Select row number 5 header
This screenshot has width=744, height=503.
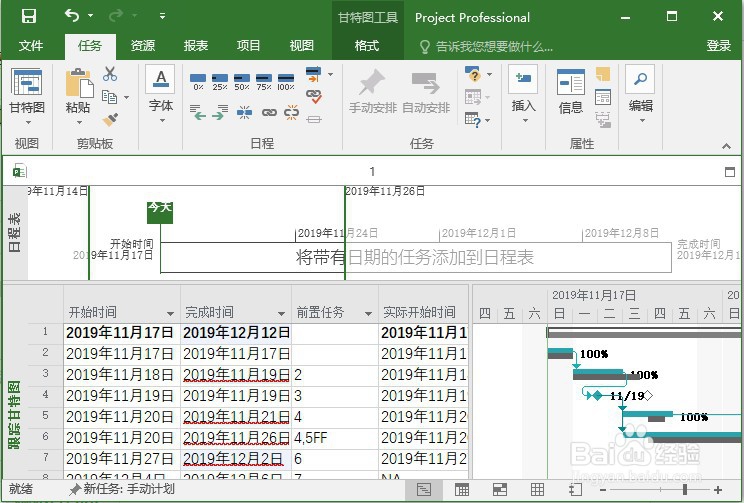pyautogui.click(x=46, y=416)
